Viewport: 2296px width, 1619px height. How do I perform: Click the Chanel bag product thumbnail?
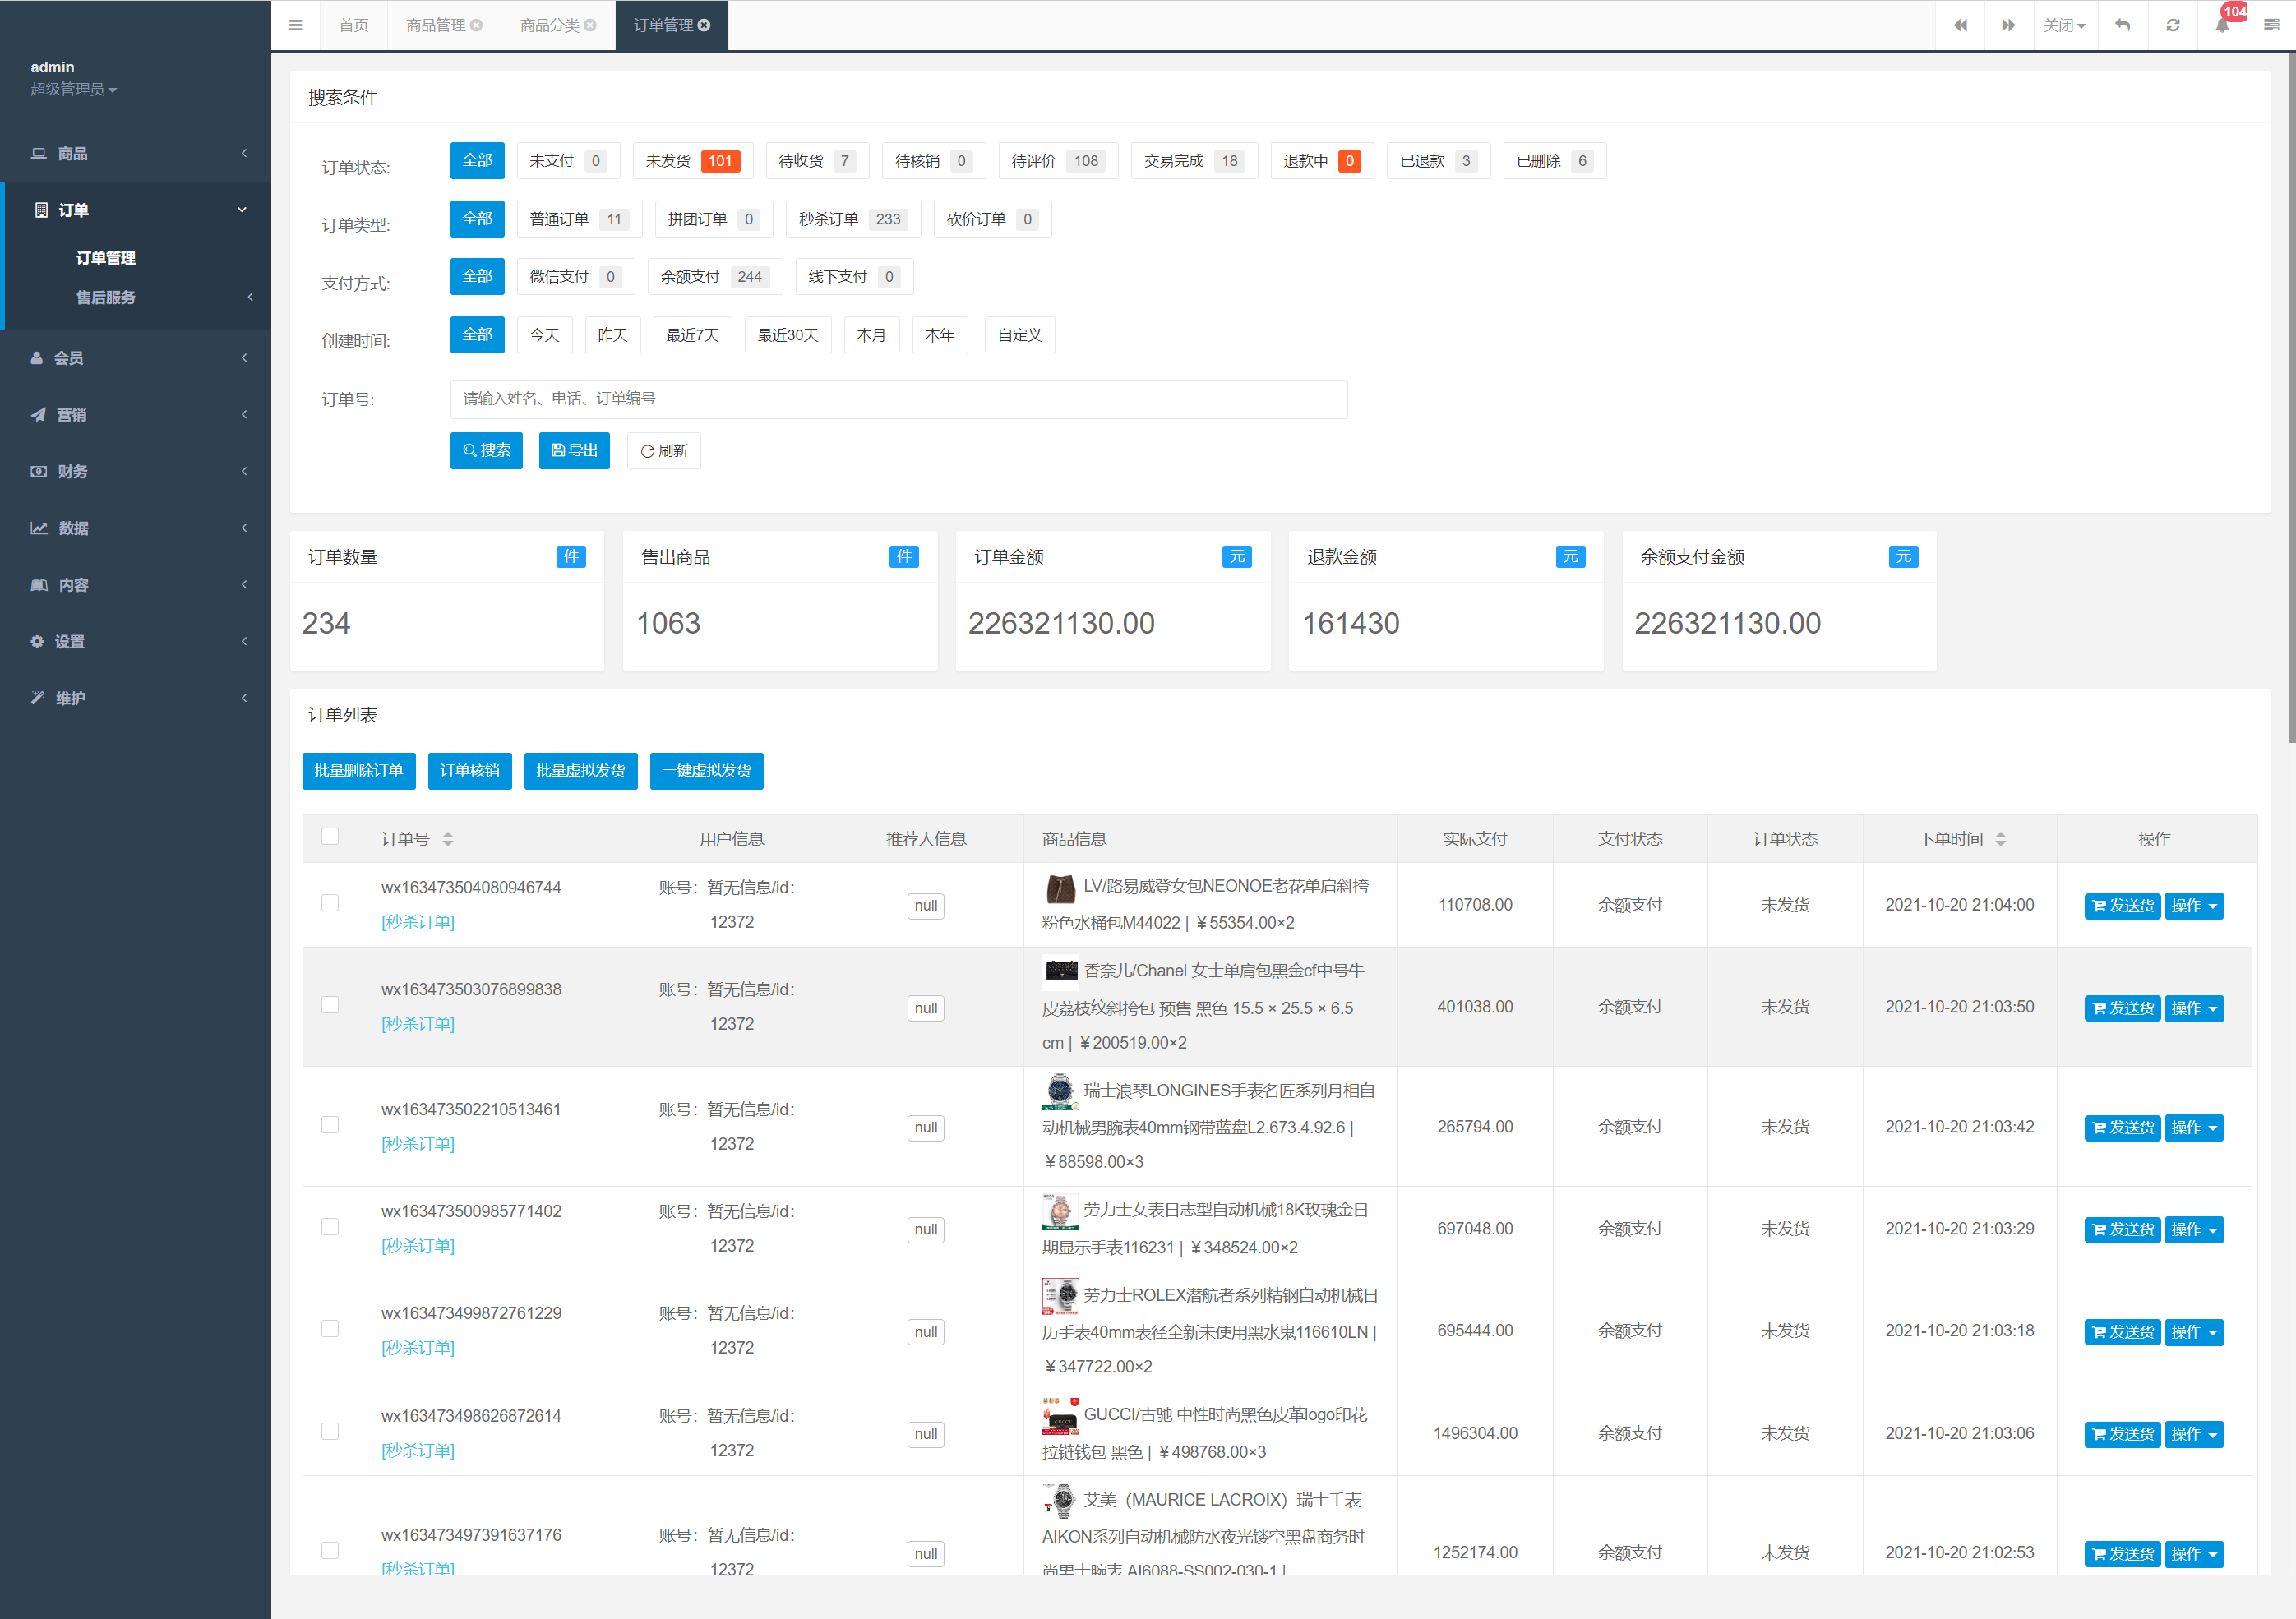[1060, 971]
